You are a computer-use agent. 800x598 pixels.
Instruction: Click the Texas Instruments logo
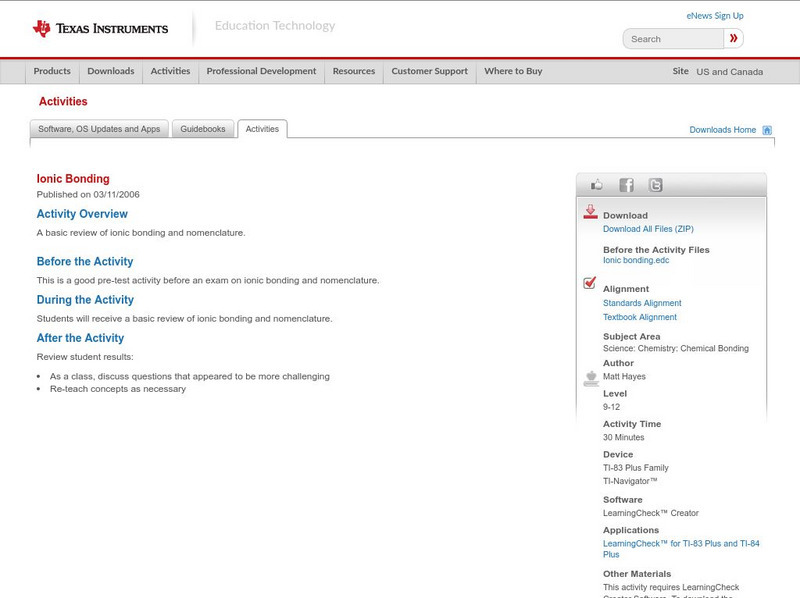101,29
